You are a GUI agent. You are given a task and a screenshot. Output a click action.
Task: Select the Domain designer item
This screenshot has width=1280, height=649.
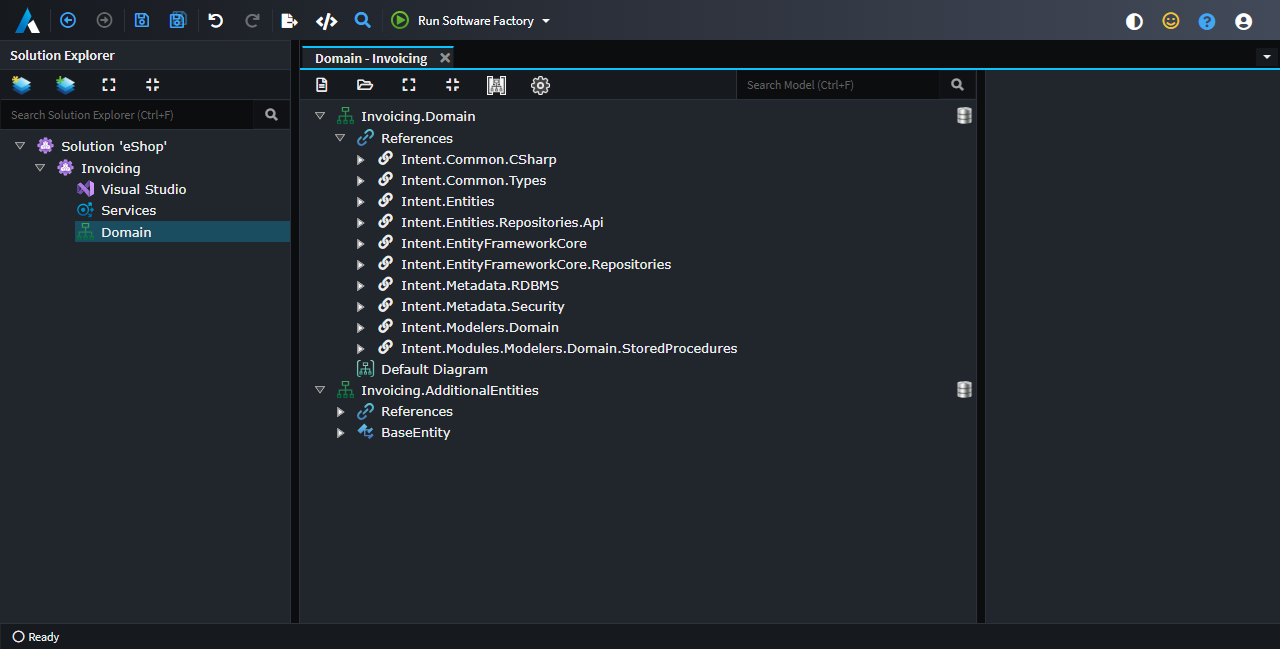coord(182,232)
